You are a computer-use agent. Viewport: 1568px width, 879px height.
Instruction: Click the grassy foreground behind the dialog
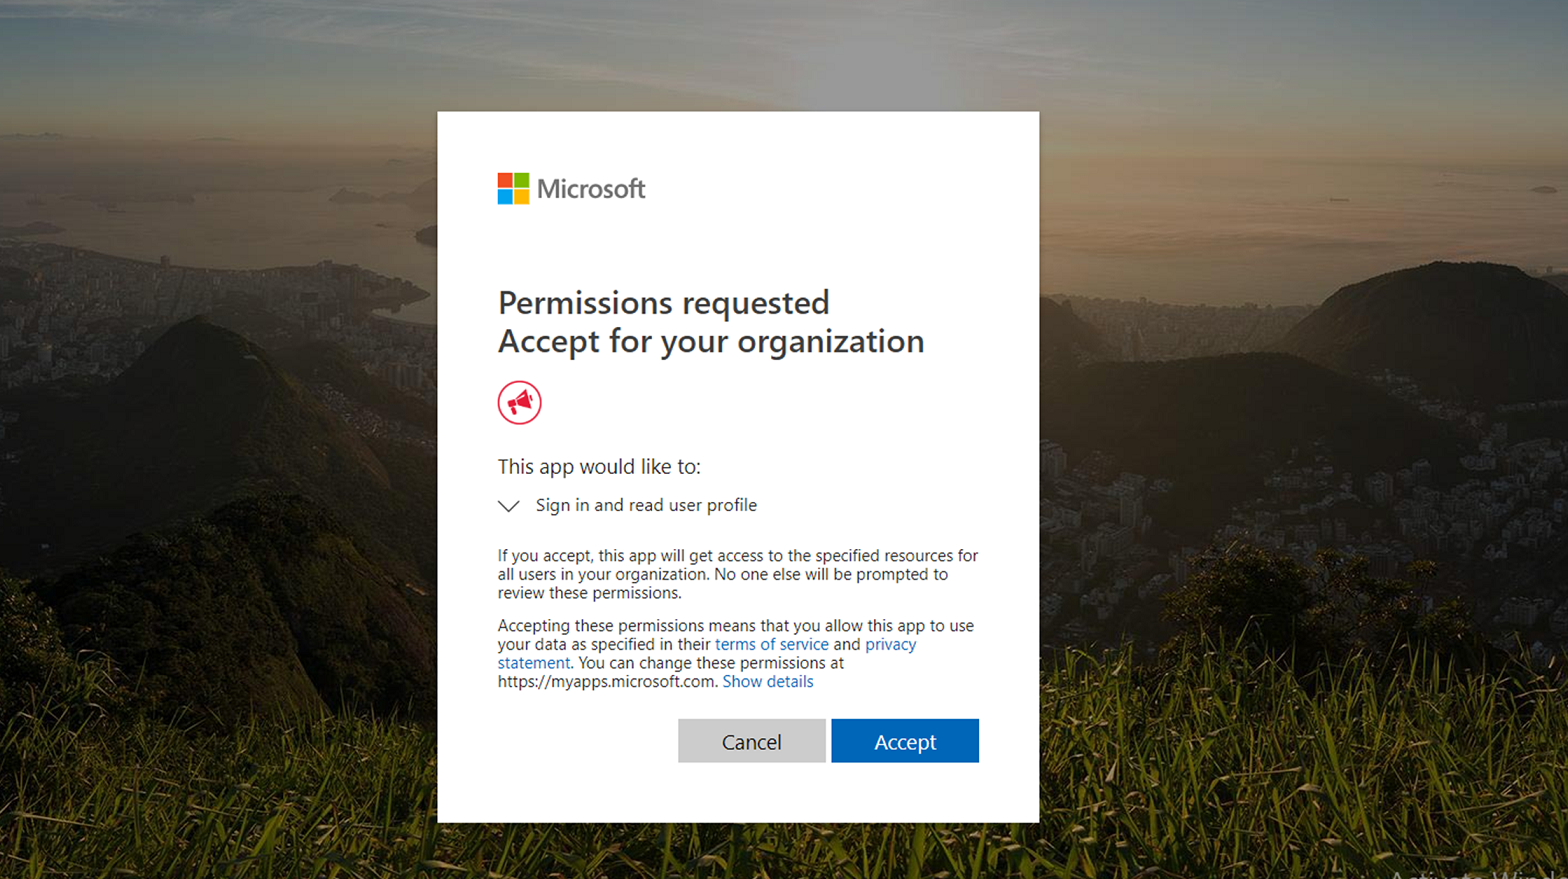click(x=1250, y=780)
